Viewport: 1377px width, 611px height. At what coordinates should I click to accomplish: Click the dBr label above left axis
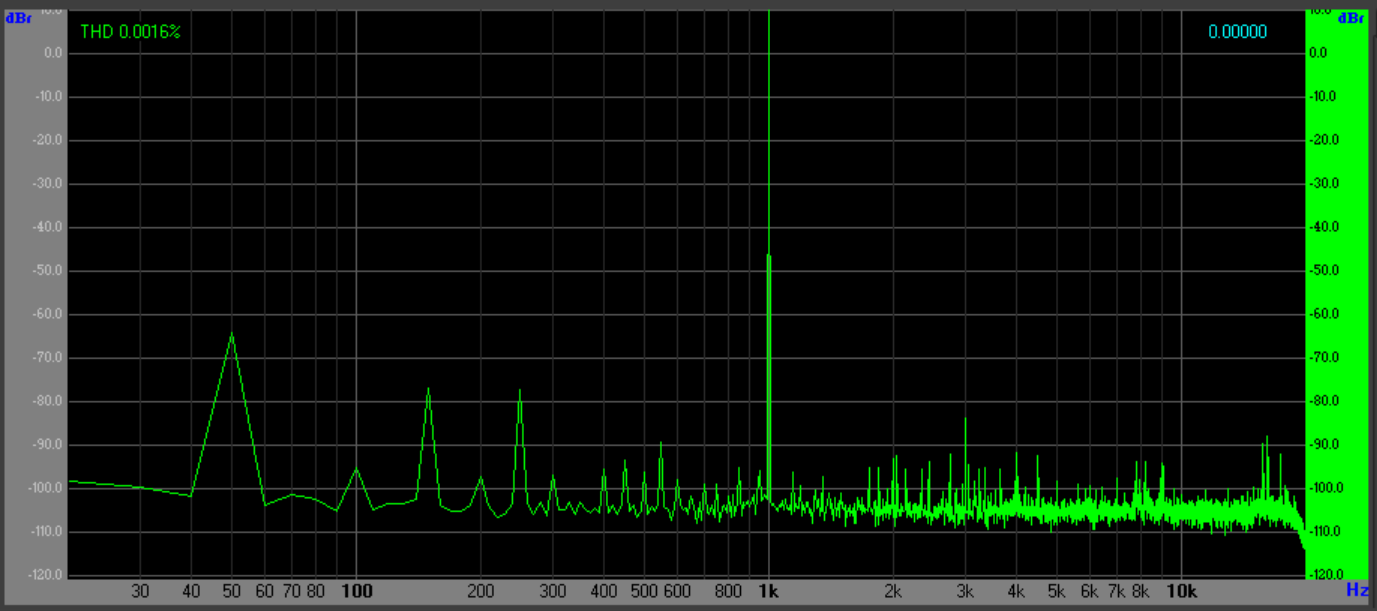[x=20, y=18]
